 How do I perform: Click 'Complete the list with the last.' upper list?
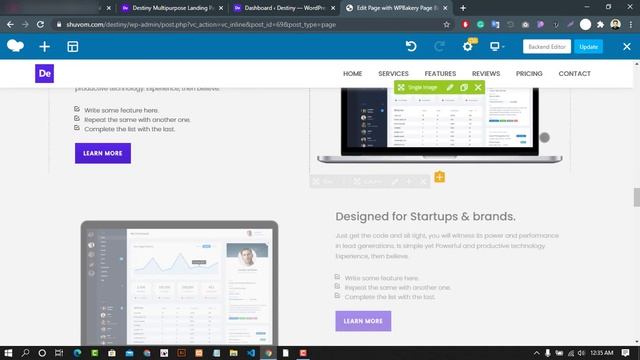[129, 129]
